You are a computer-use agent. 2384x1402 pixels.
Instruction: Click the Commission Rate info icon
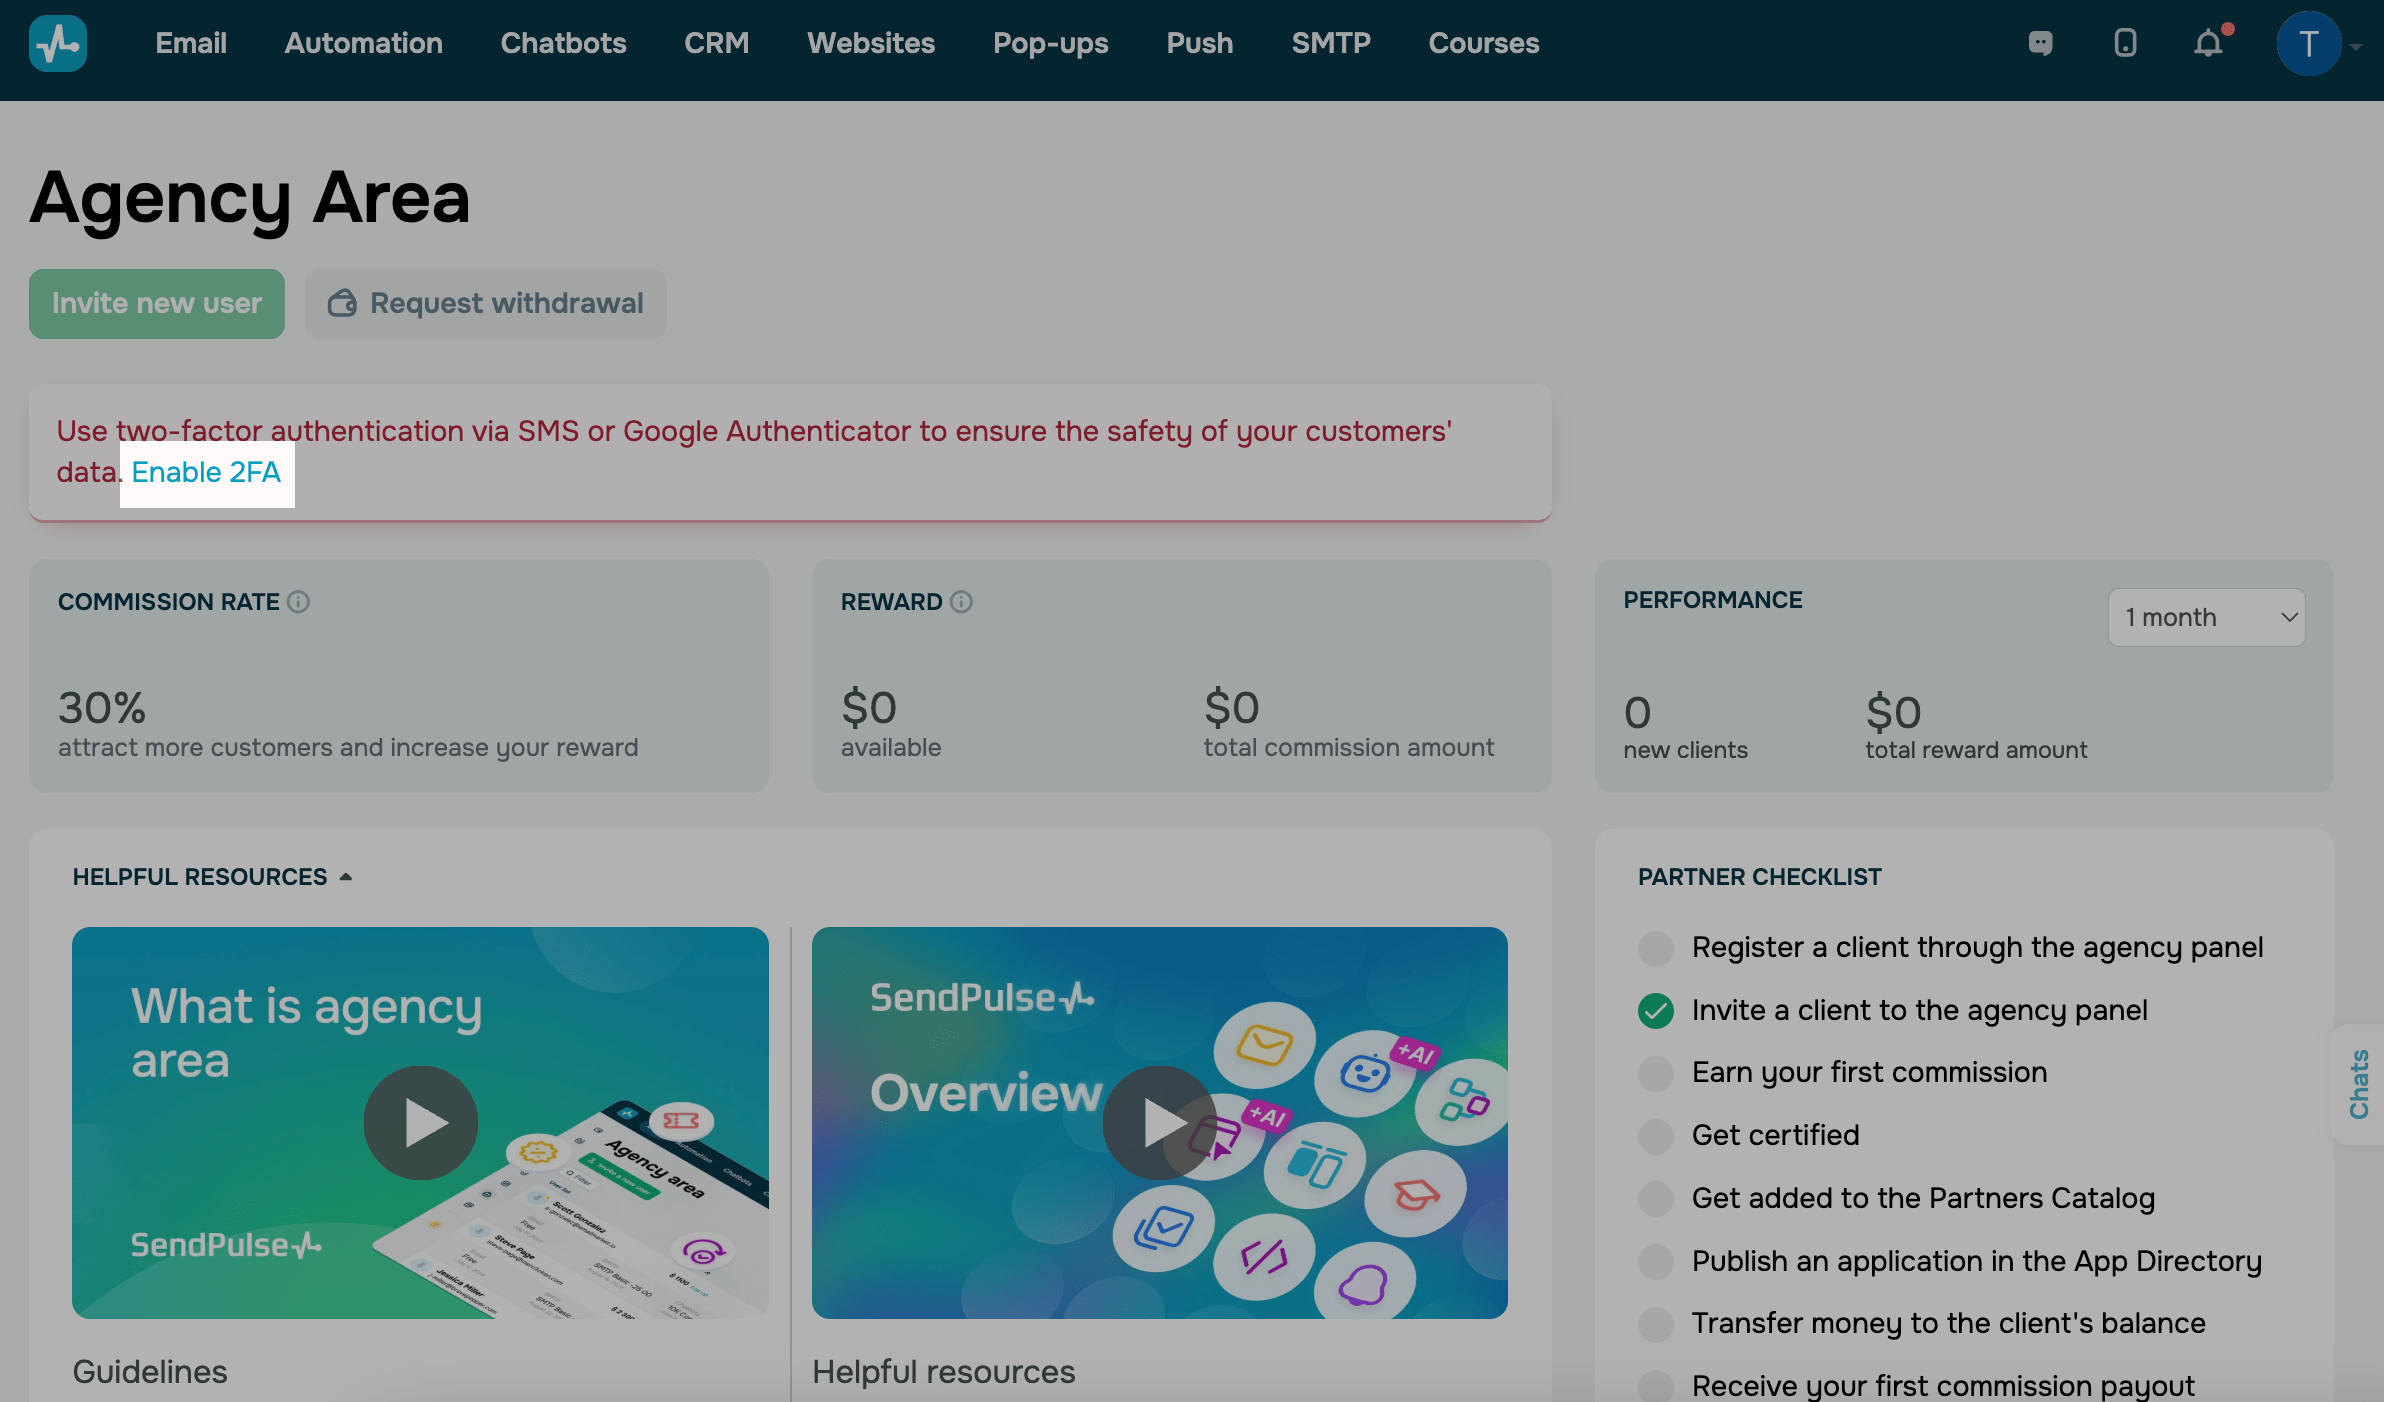[x=298, y=602]
